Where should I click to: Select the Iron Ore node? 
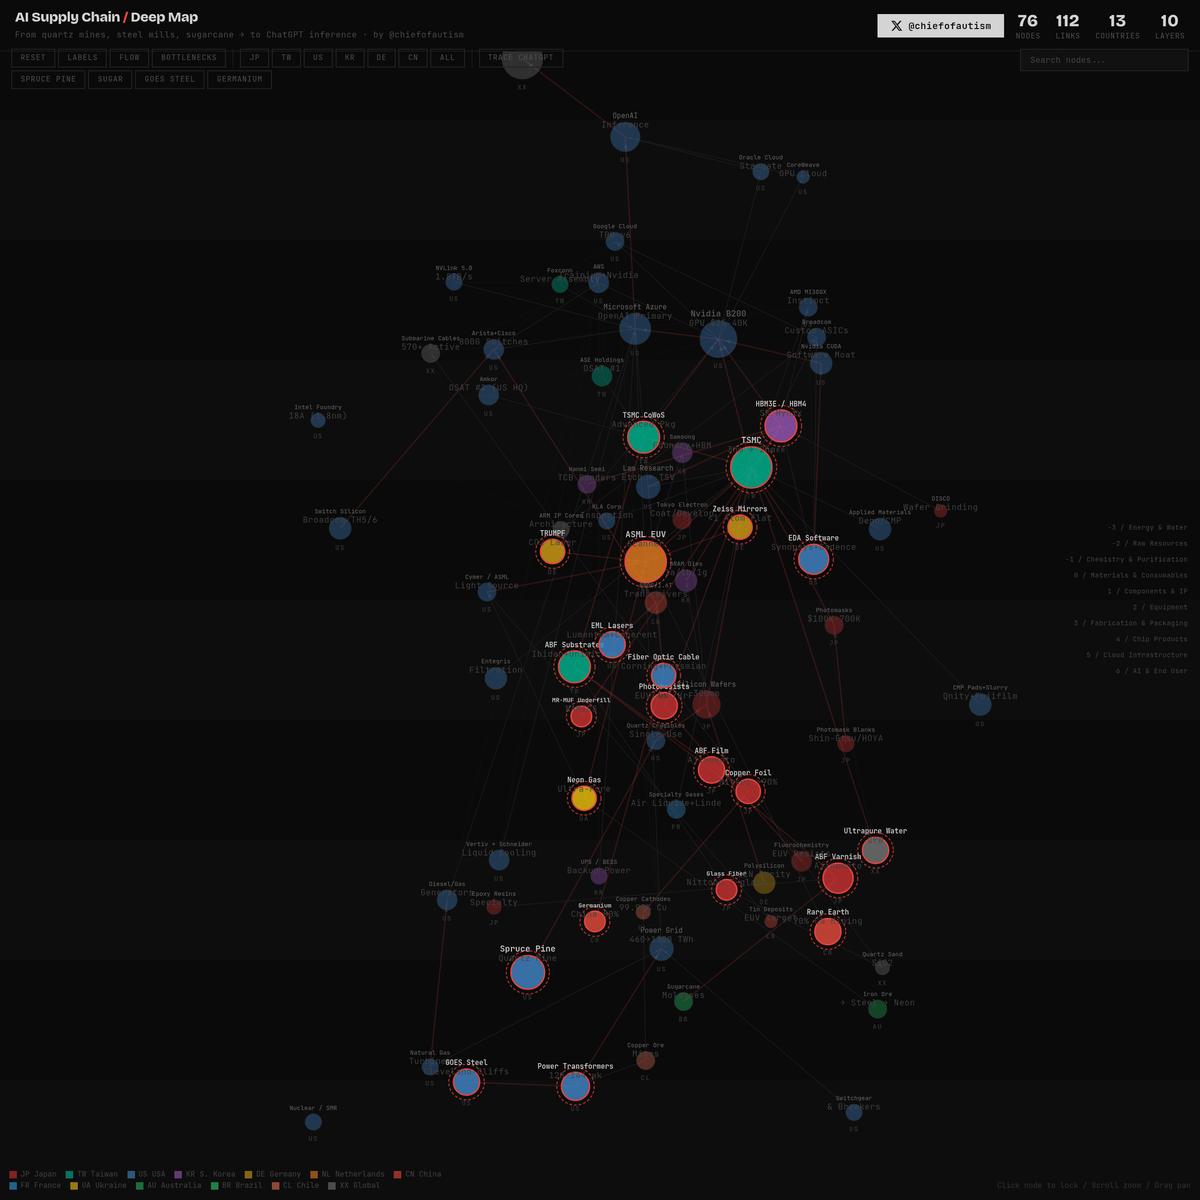point(877,1009)
